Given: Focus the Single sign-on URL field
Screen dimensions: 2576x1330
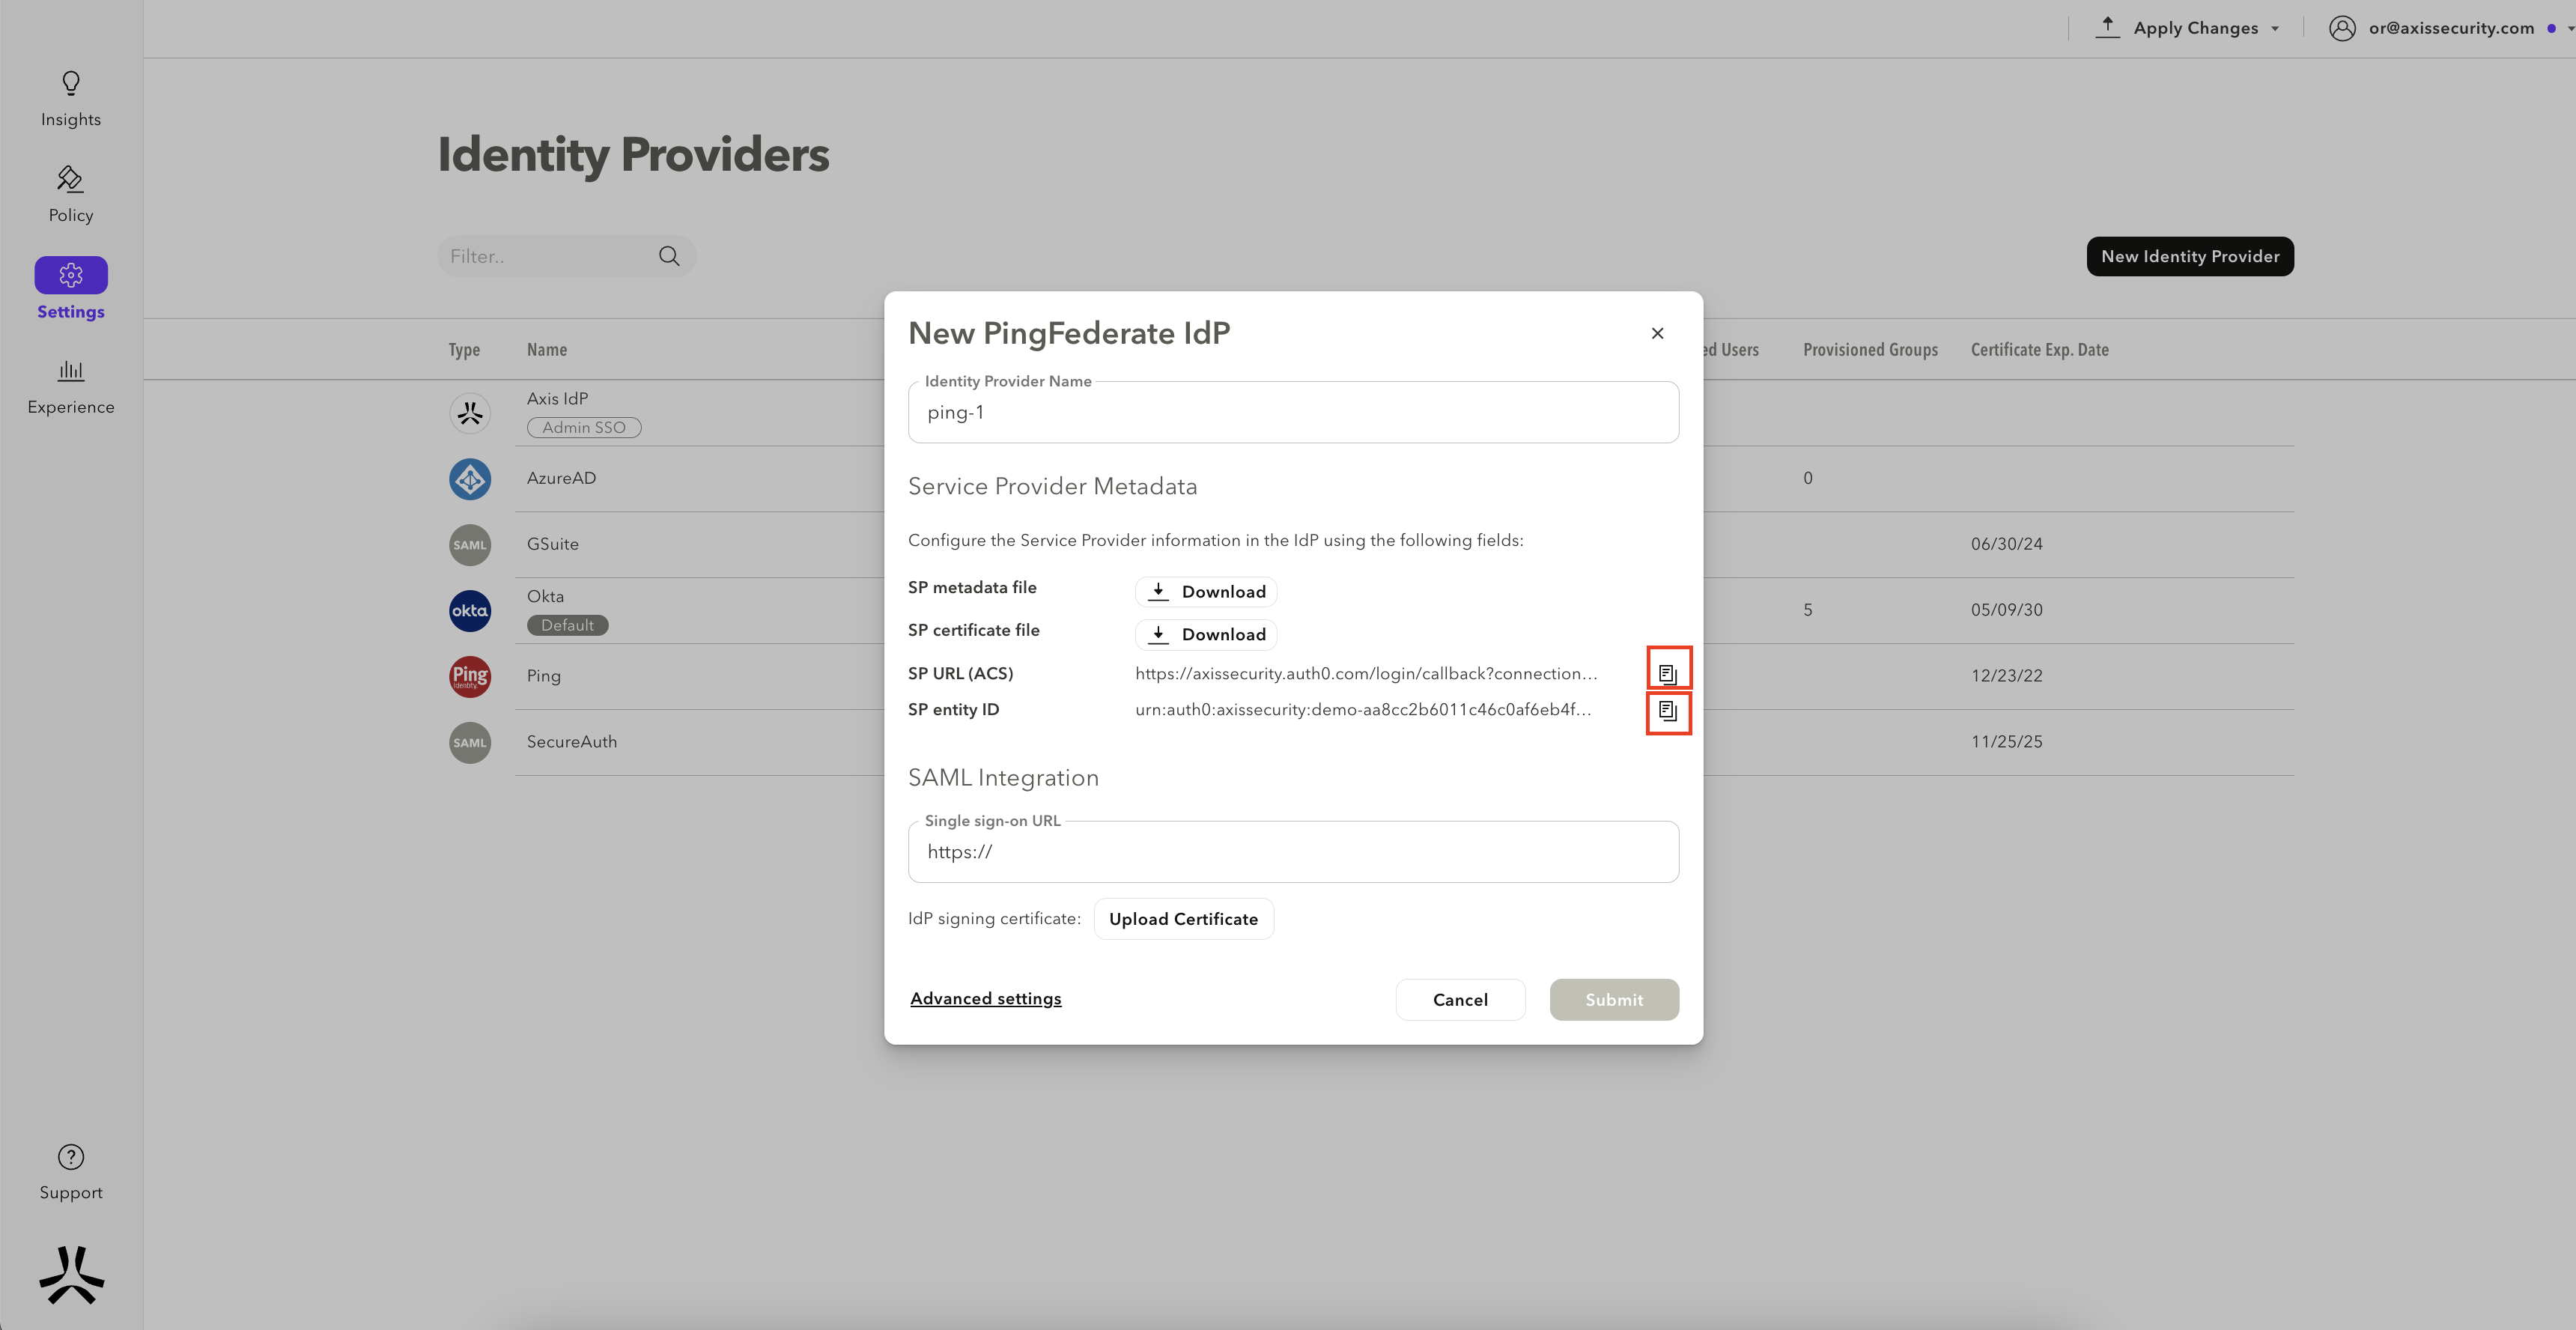Looking at the screenshot, I should 1293,852.
